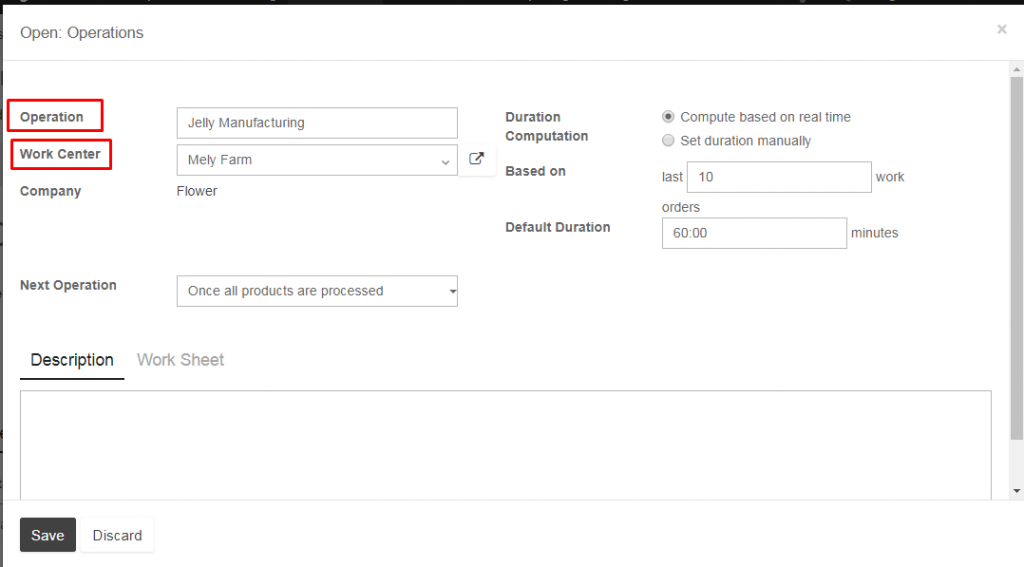
Task: Click the last work orders number field
Action: tap(779, 177)
